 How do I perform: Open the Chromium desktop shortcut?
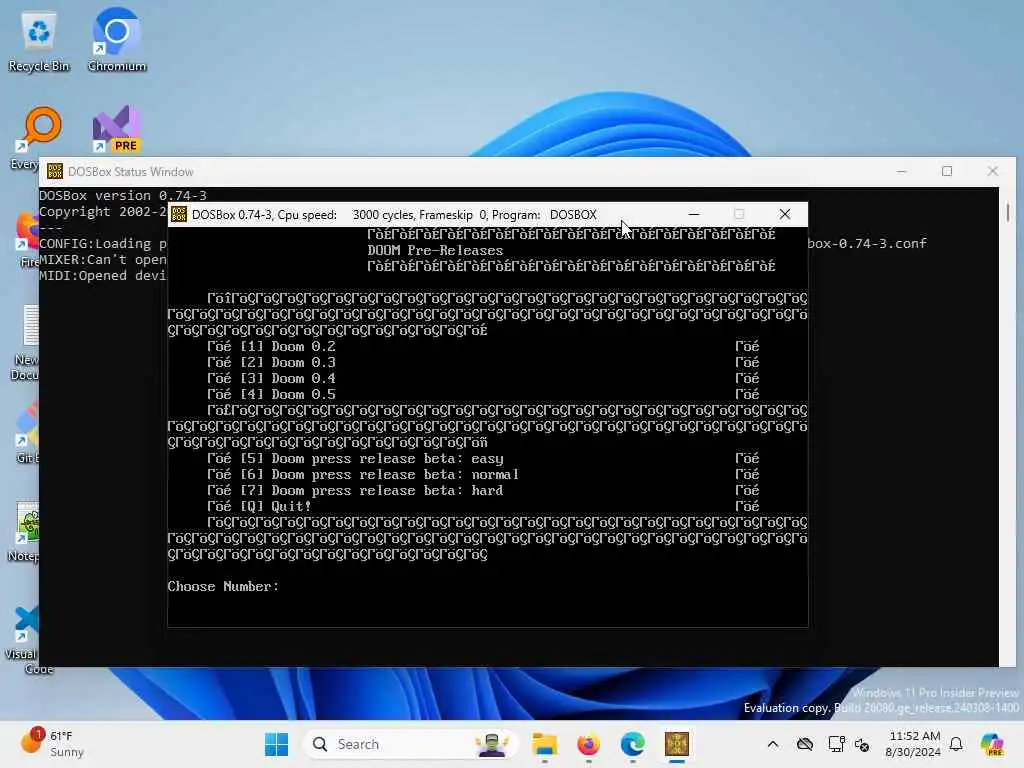116,40
